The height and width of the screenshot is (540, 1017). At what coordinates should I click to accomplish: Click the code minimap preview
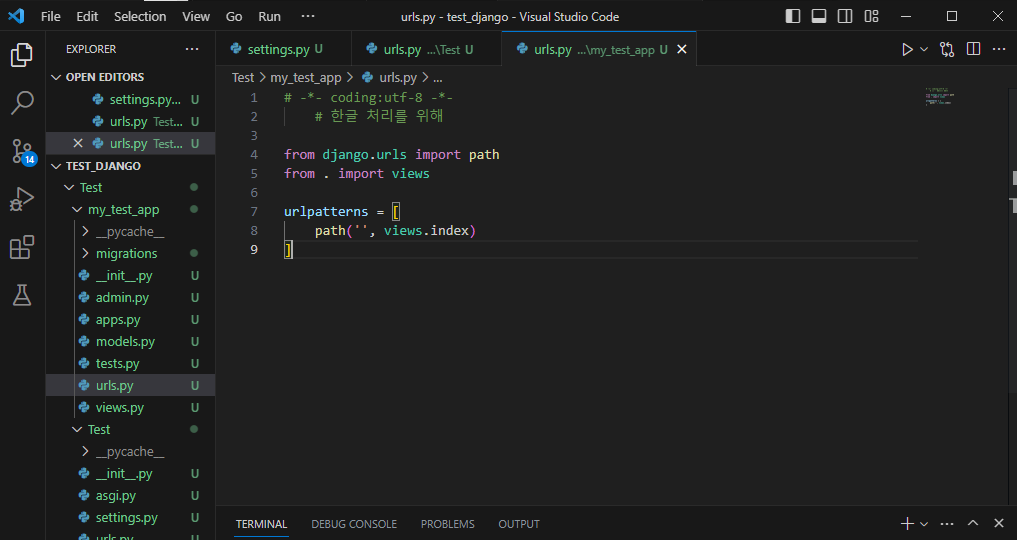pos(940,97)
